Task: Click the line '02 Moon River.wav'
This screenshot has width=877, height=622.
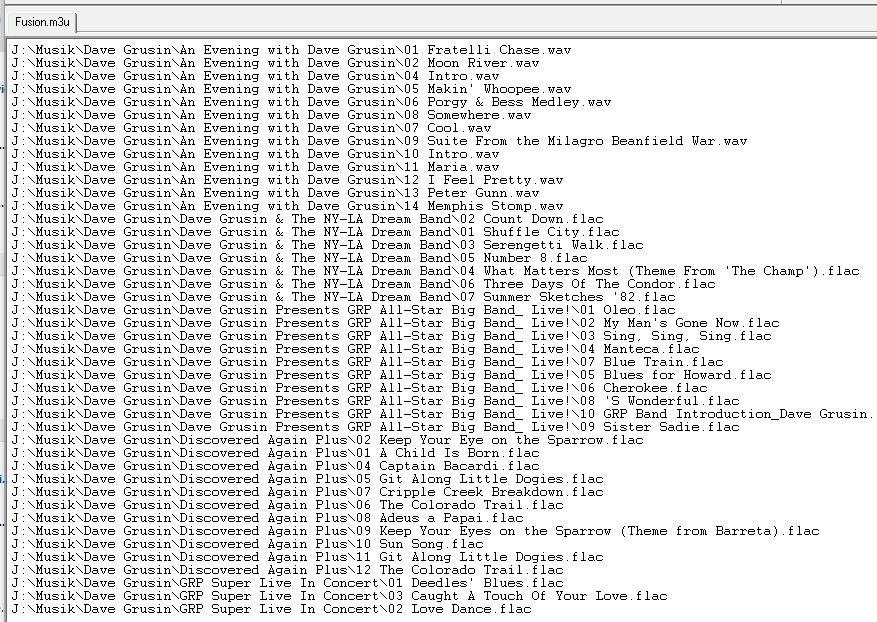Action: coord(275,63)
